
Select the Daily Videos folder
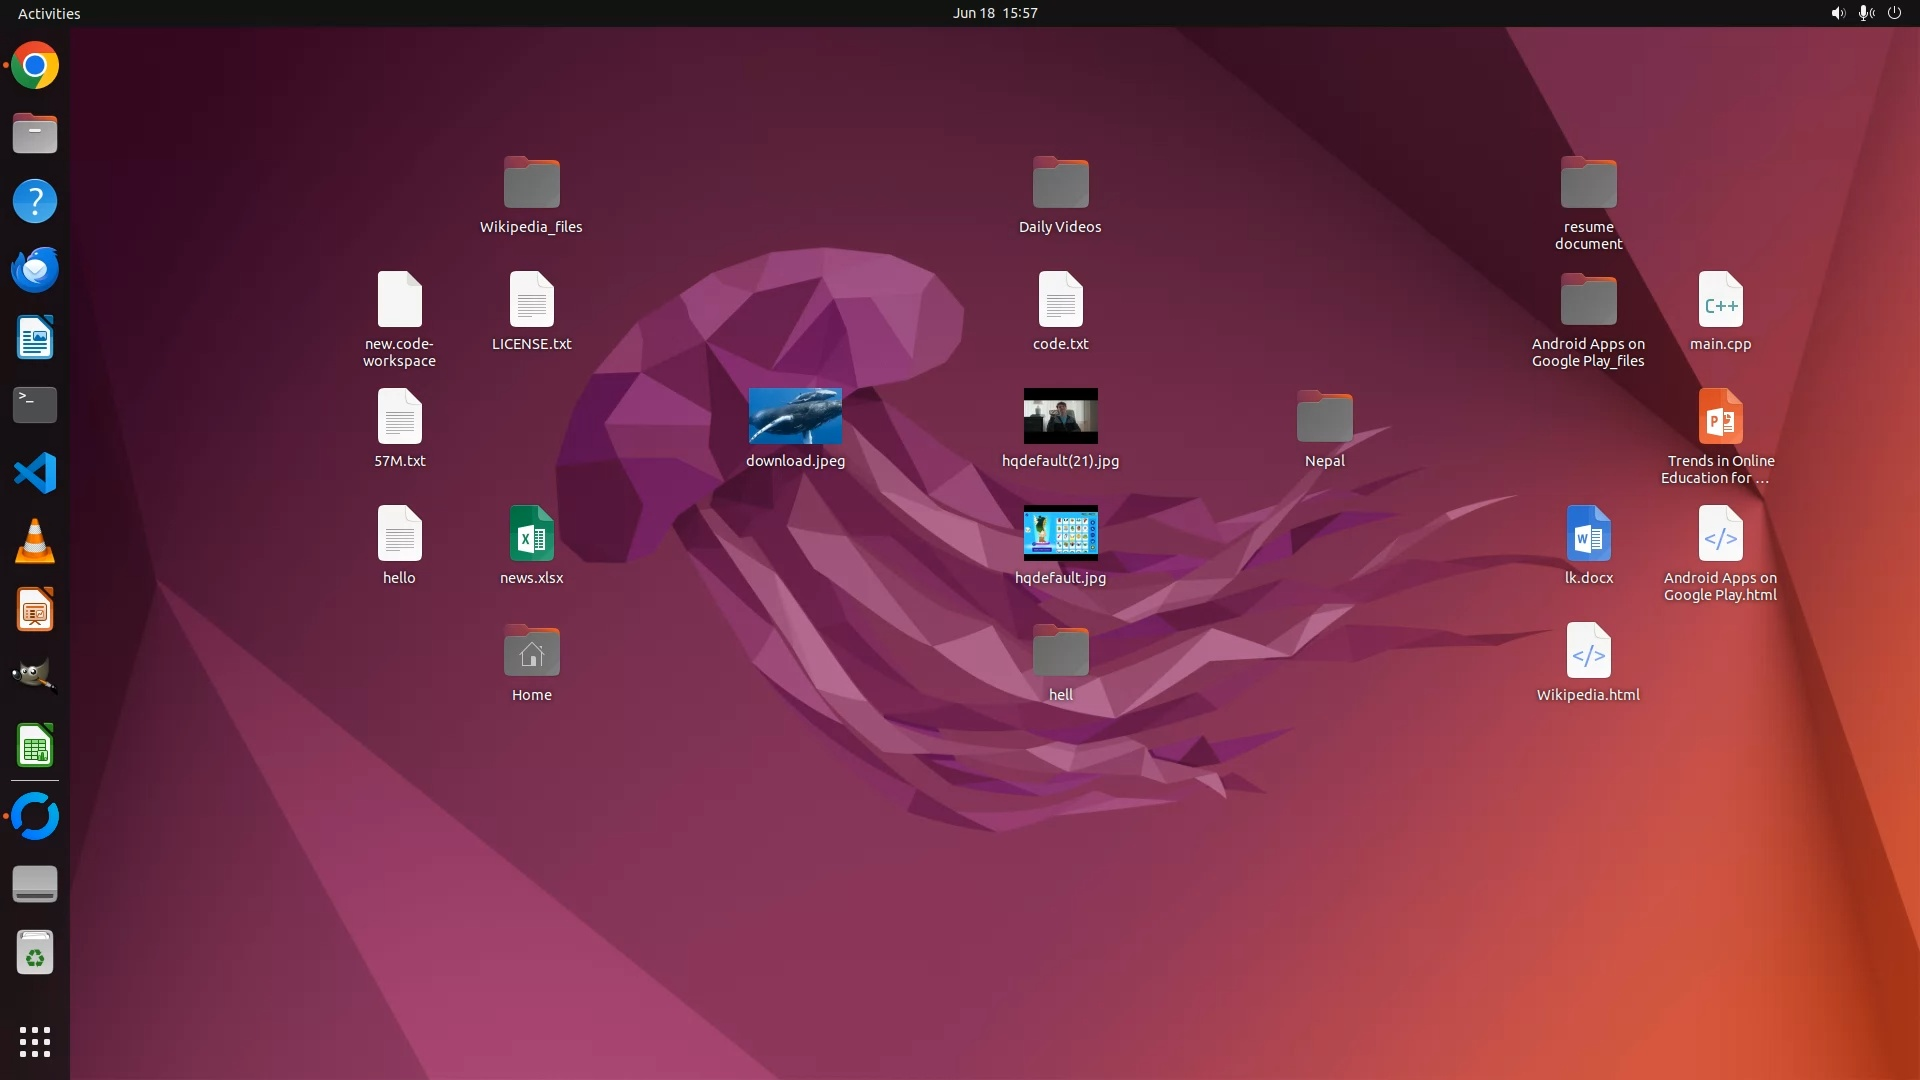1060,183
